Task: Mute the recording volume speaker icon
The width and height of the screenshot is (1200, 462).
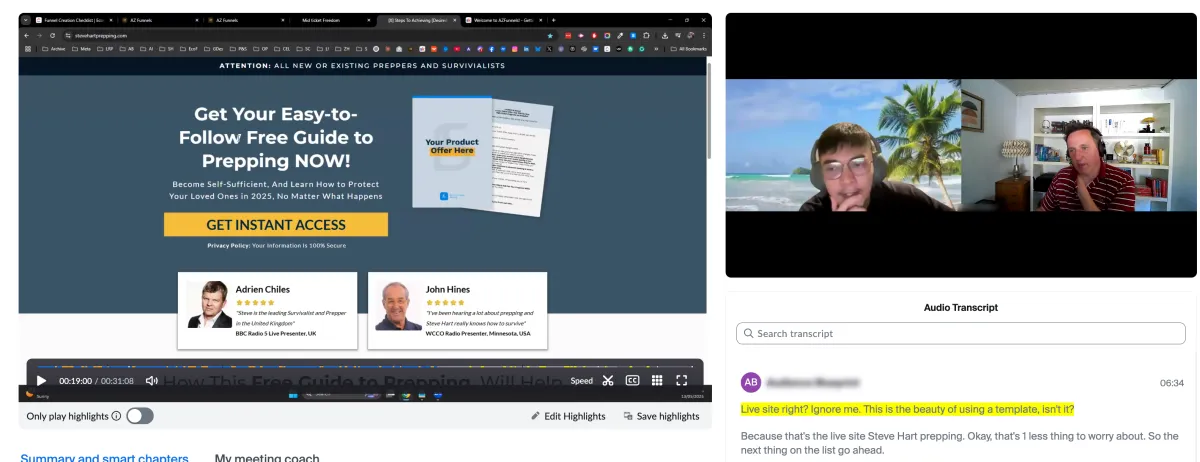Action: 152,380
